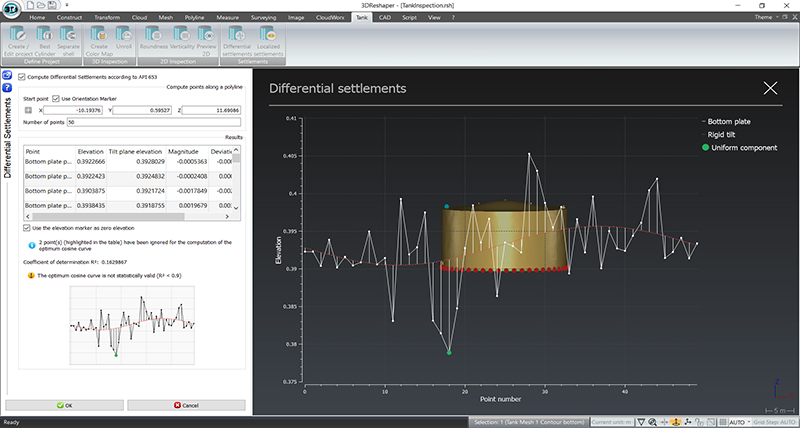Viewport: 800px width, 428px height.
Task: Click the blue help question mark icon
Action: (6, 86)
